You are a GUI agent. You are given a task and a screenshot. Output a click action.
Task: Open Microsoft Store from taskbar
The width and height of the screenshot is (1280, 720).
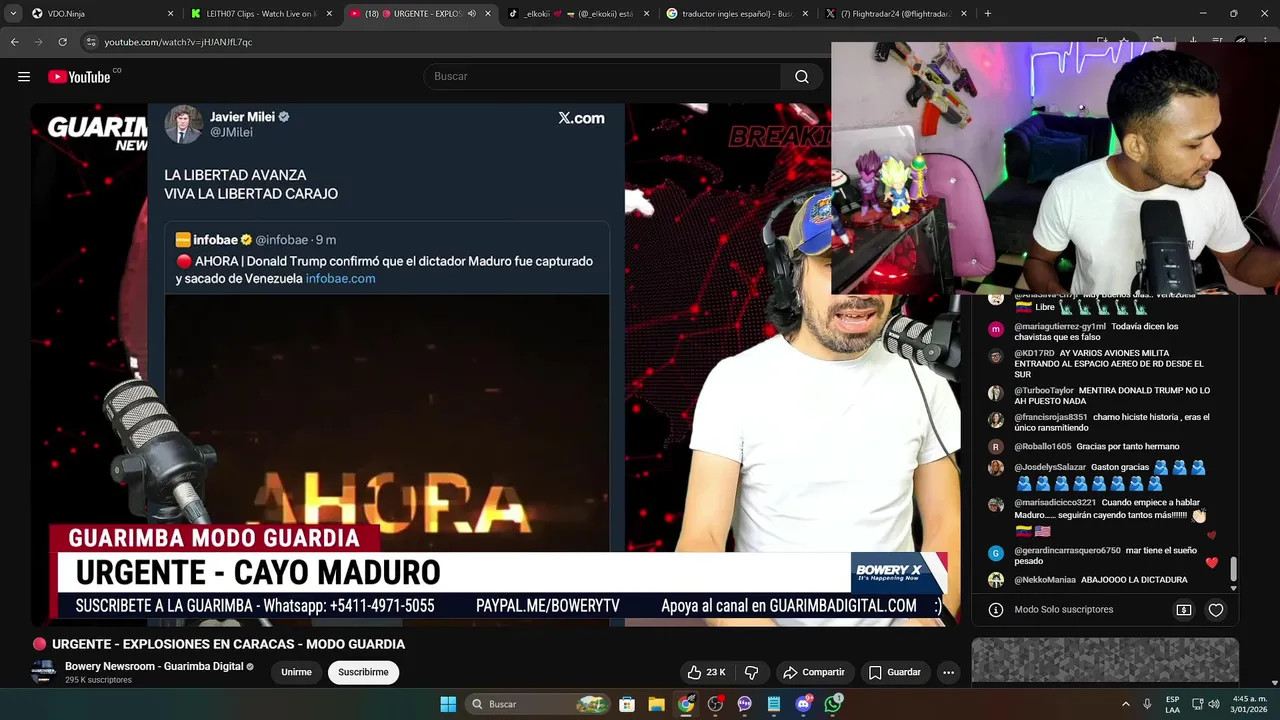point(627,704)
